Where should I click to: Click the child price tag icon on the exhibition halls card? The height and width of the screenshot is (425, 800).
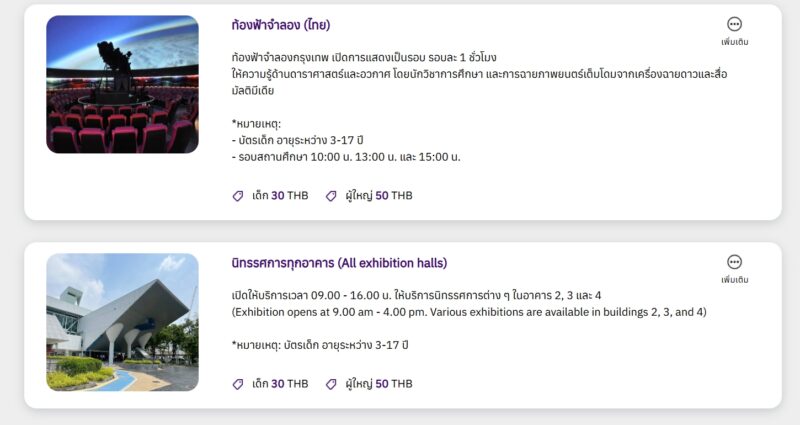click(x=238, y=384)
